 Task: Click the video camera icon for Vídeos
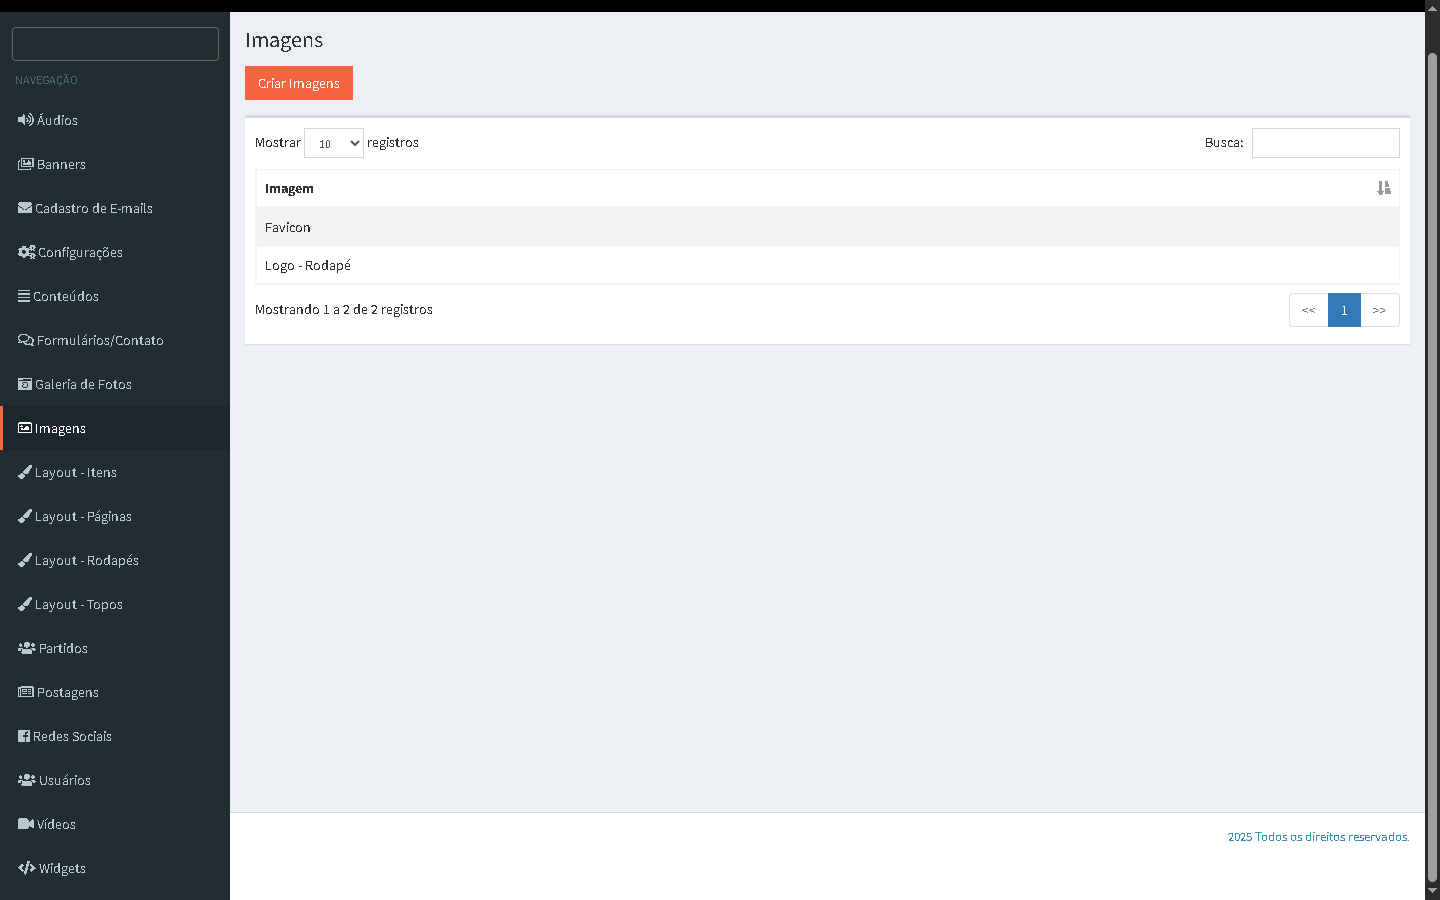(x=26, y=824)
